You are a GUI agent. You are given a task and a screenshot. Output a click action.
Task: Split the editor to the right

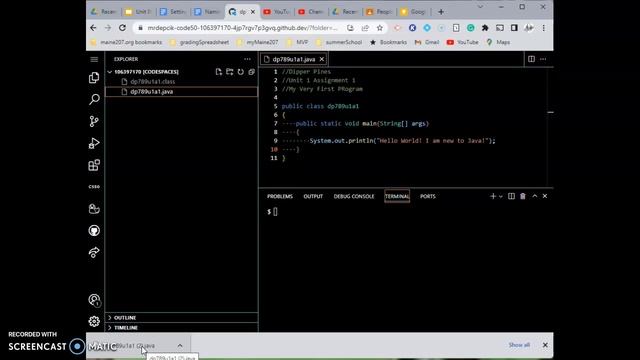pos(531,59)
